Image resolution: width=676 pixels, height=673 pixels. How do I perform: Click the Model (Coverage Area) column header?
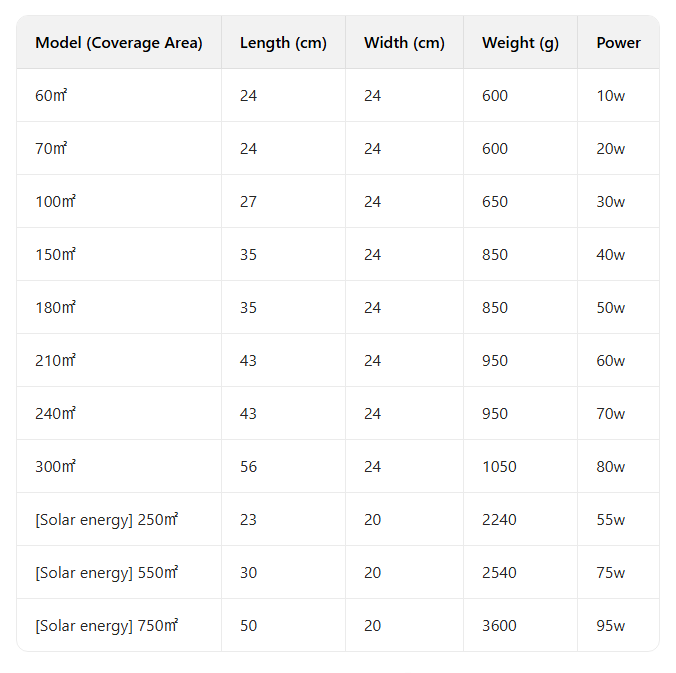coord(119,43)
